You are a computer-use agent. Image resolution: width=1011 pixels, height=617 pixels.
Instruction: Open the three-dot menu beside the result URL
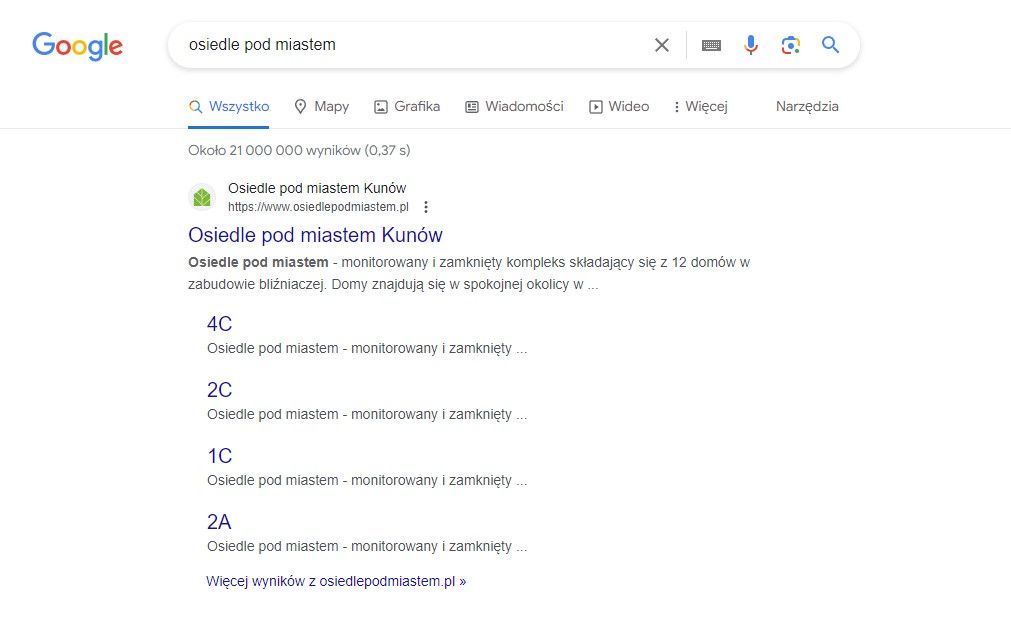426,207
